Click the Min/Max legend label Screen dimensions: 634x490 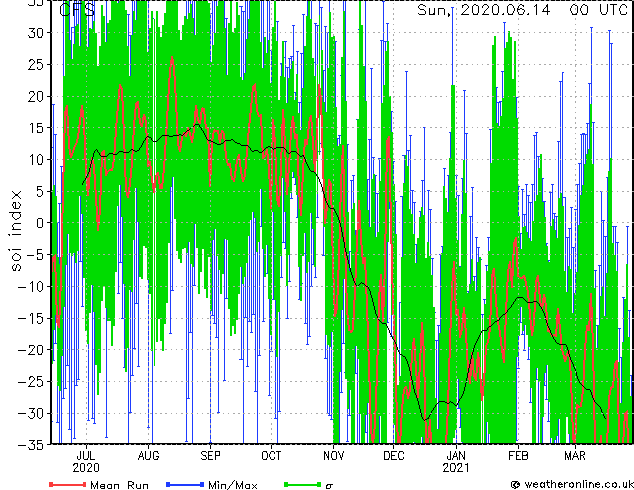[232, 485]
